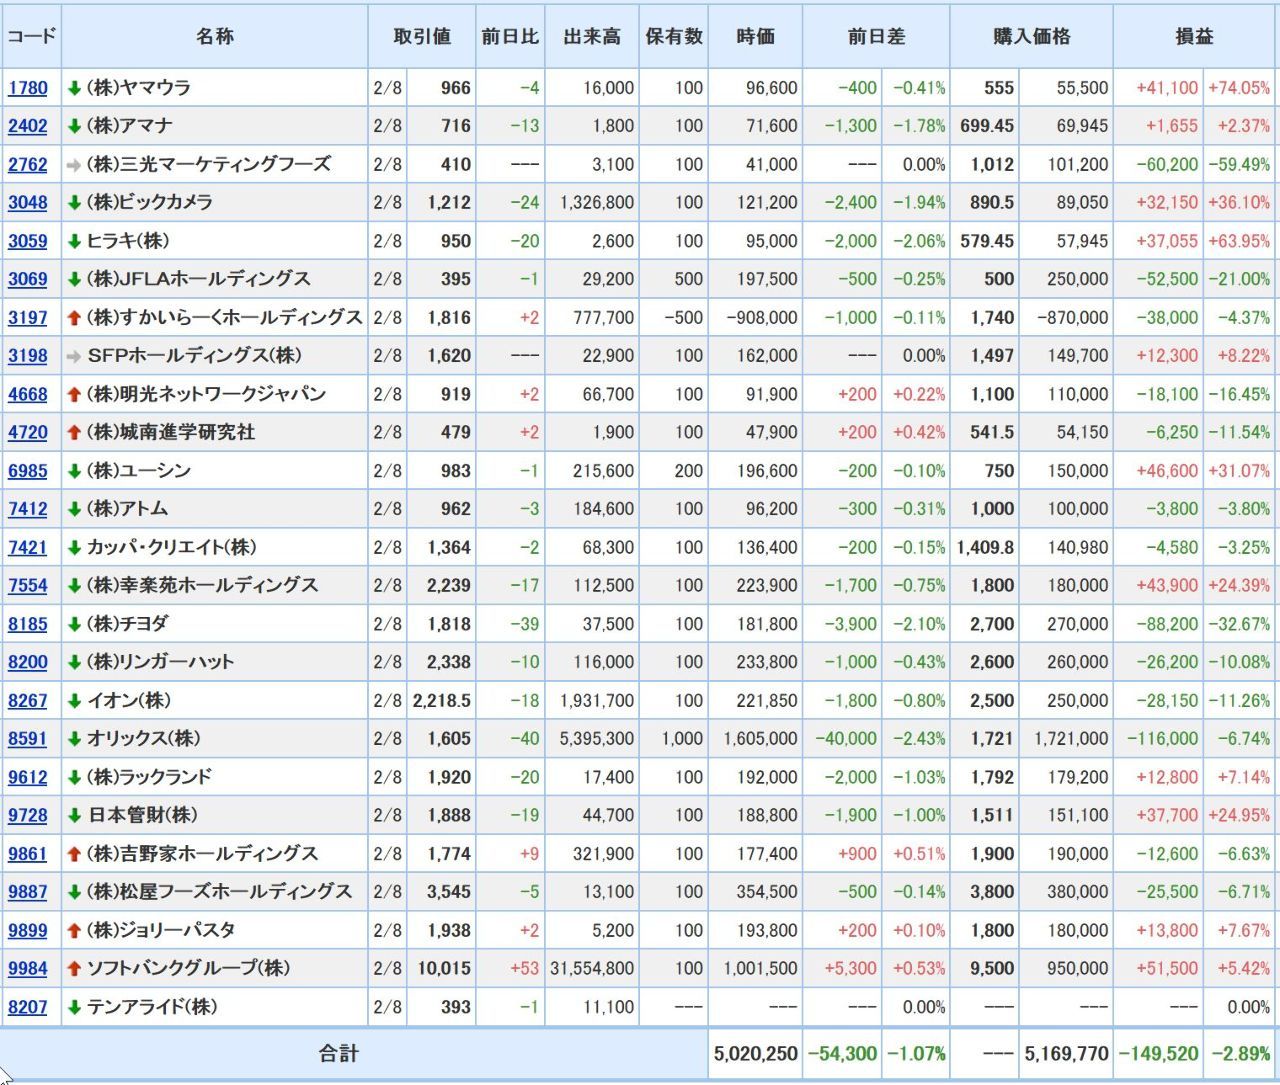
Task: Select the name 日本管財(株)
Action: click(143, 816)
